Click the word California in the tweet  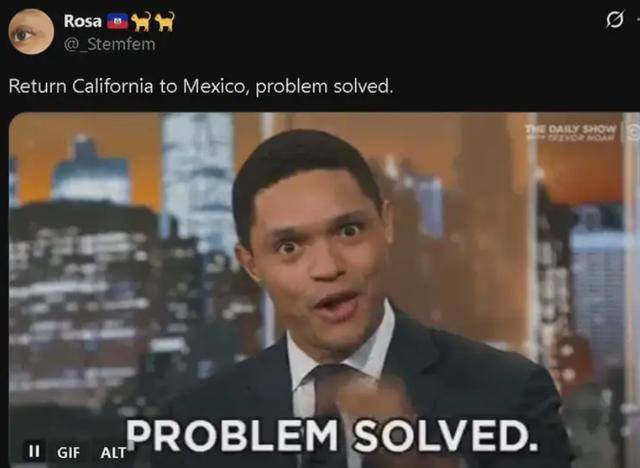[113, 86]
